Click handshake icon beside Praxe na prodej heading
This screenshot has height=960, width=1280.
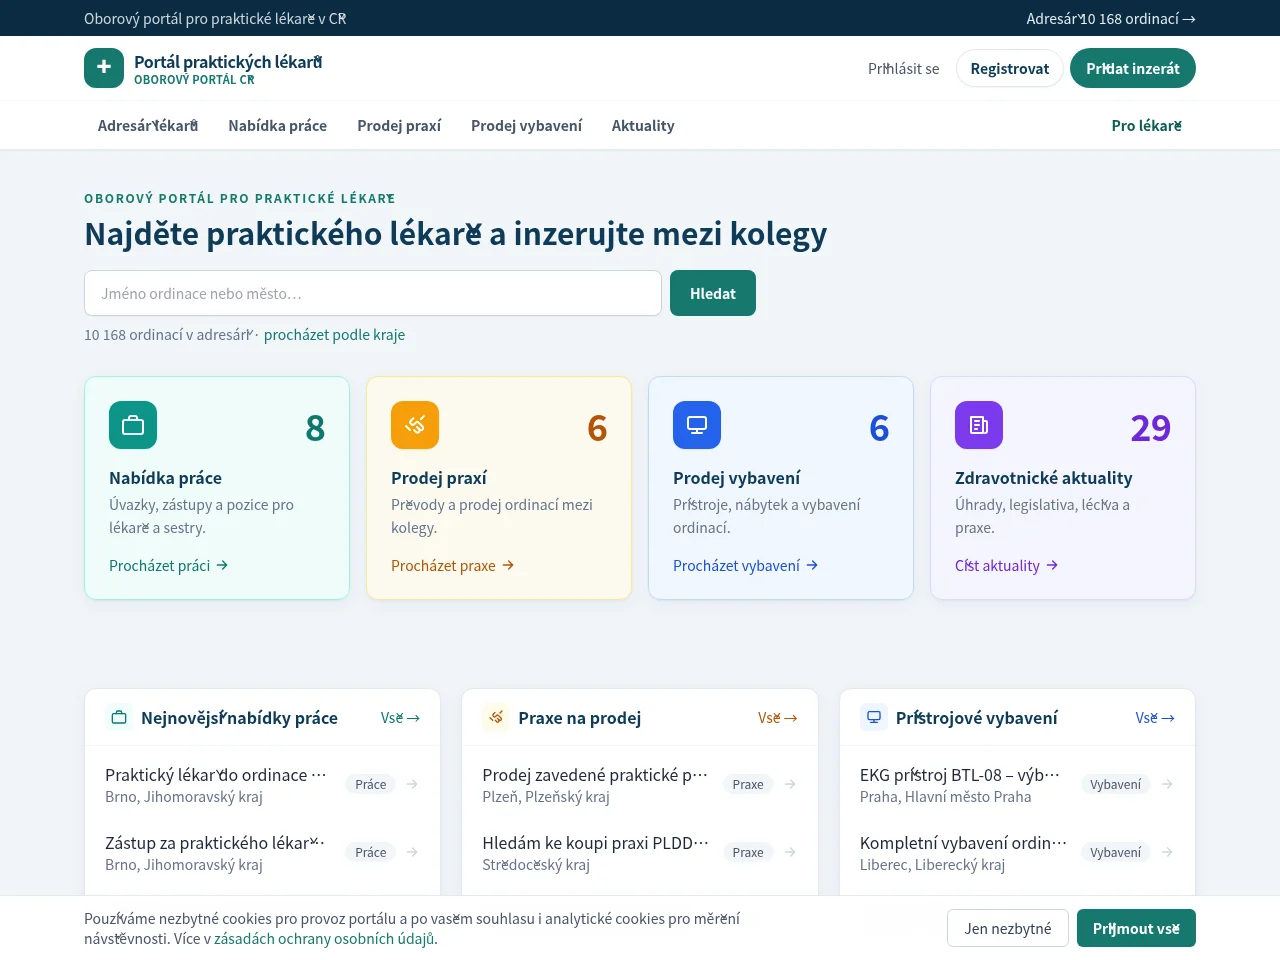496,717
